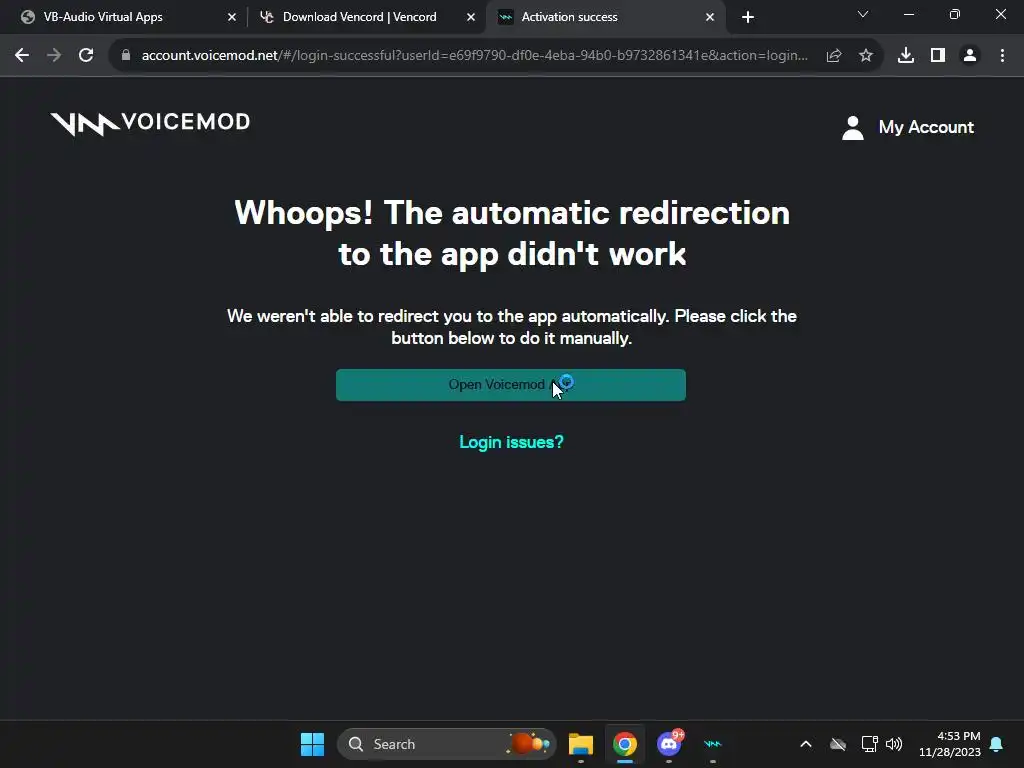Toggle Chrome side panel
Image resolution: width=1024 pixels, height=768 pixels.
click(938, 56)
